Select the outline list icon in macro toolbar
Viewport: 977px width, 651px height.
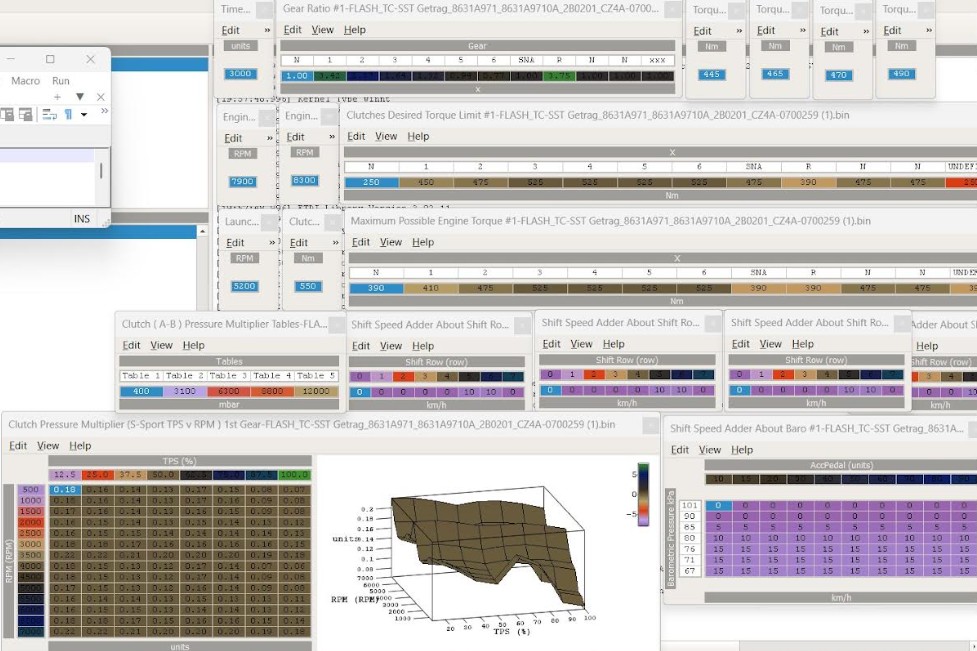[x=48, y=113]
